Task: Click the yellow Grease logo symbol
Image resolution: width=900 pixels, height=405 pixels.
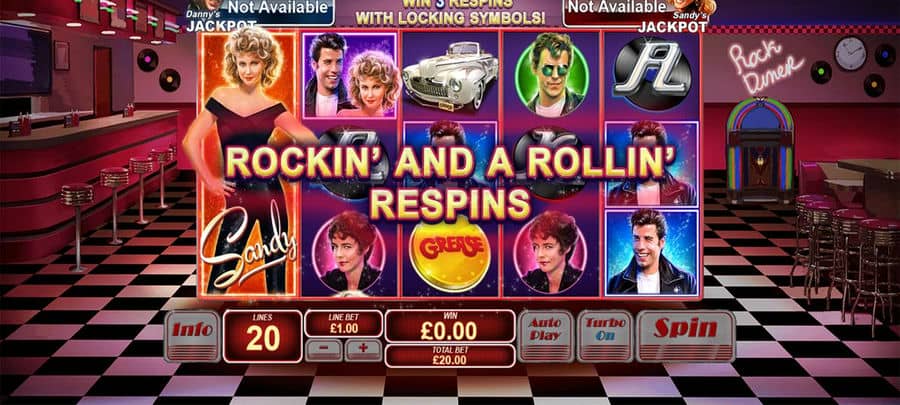Action: [x=449, y=253]
